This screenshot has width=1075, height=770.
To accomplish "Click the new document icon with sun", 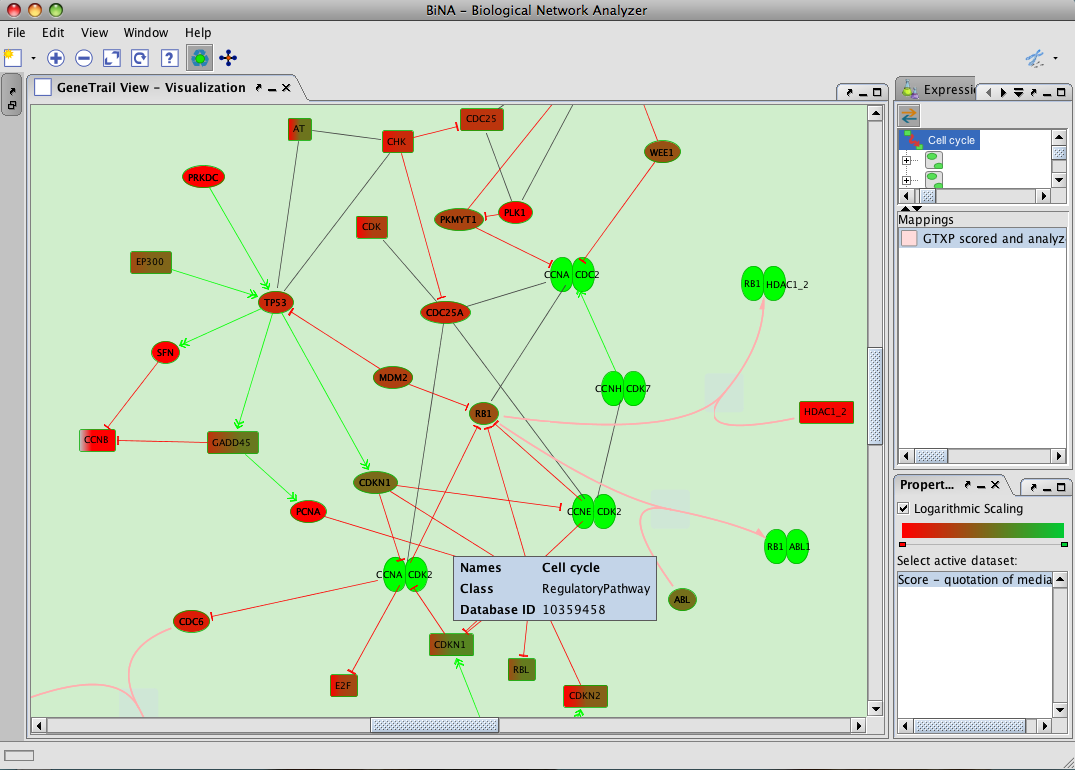I will click(x=12, y=58).
